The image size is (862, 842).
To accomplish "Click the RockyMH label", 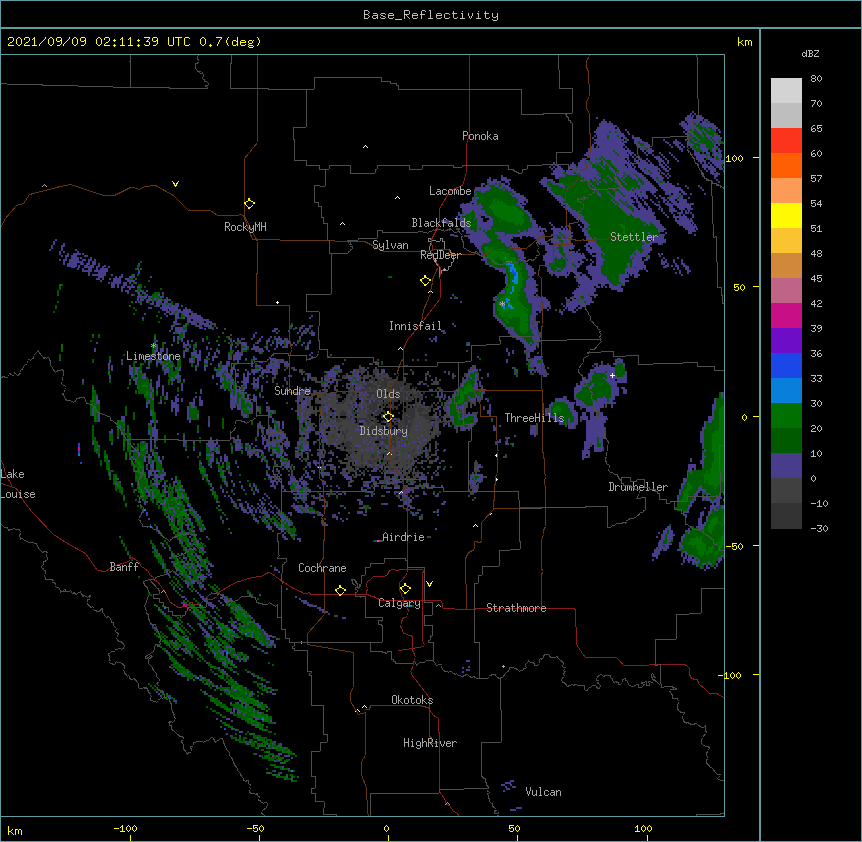I will (245, 227).
